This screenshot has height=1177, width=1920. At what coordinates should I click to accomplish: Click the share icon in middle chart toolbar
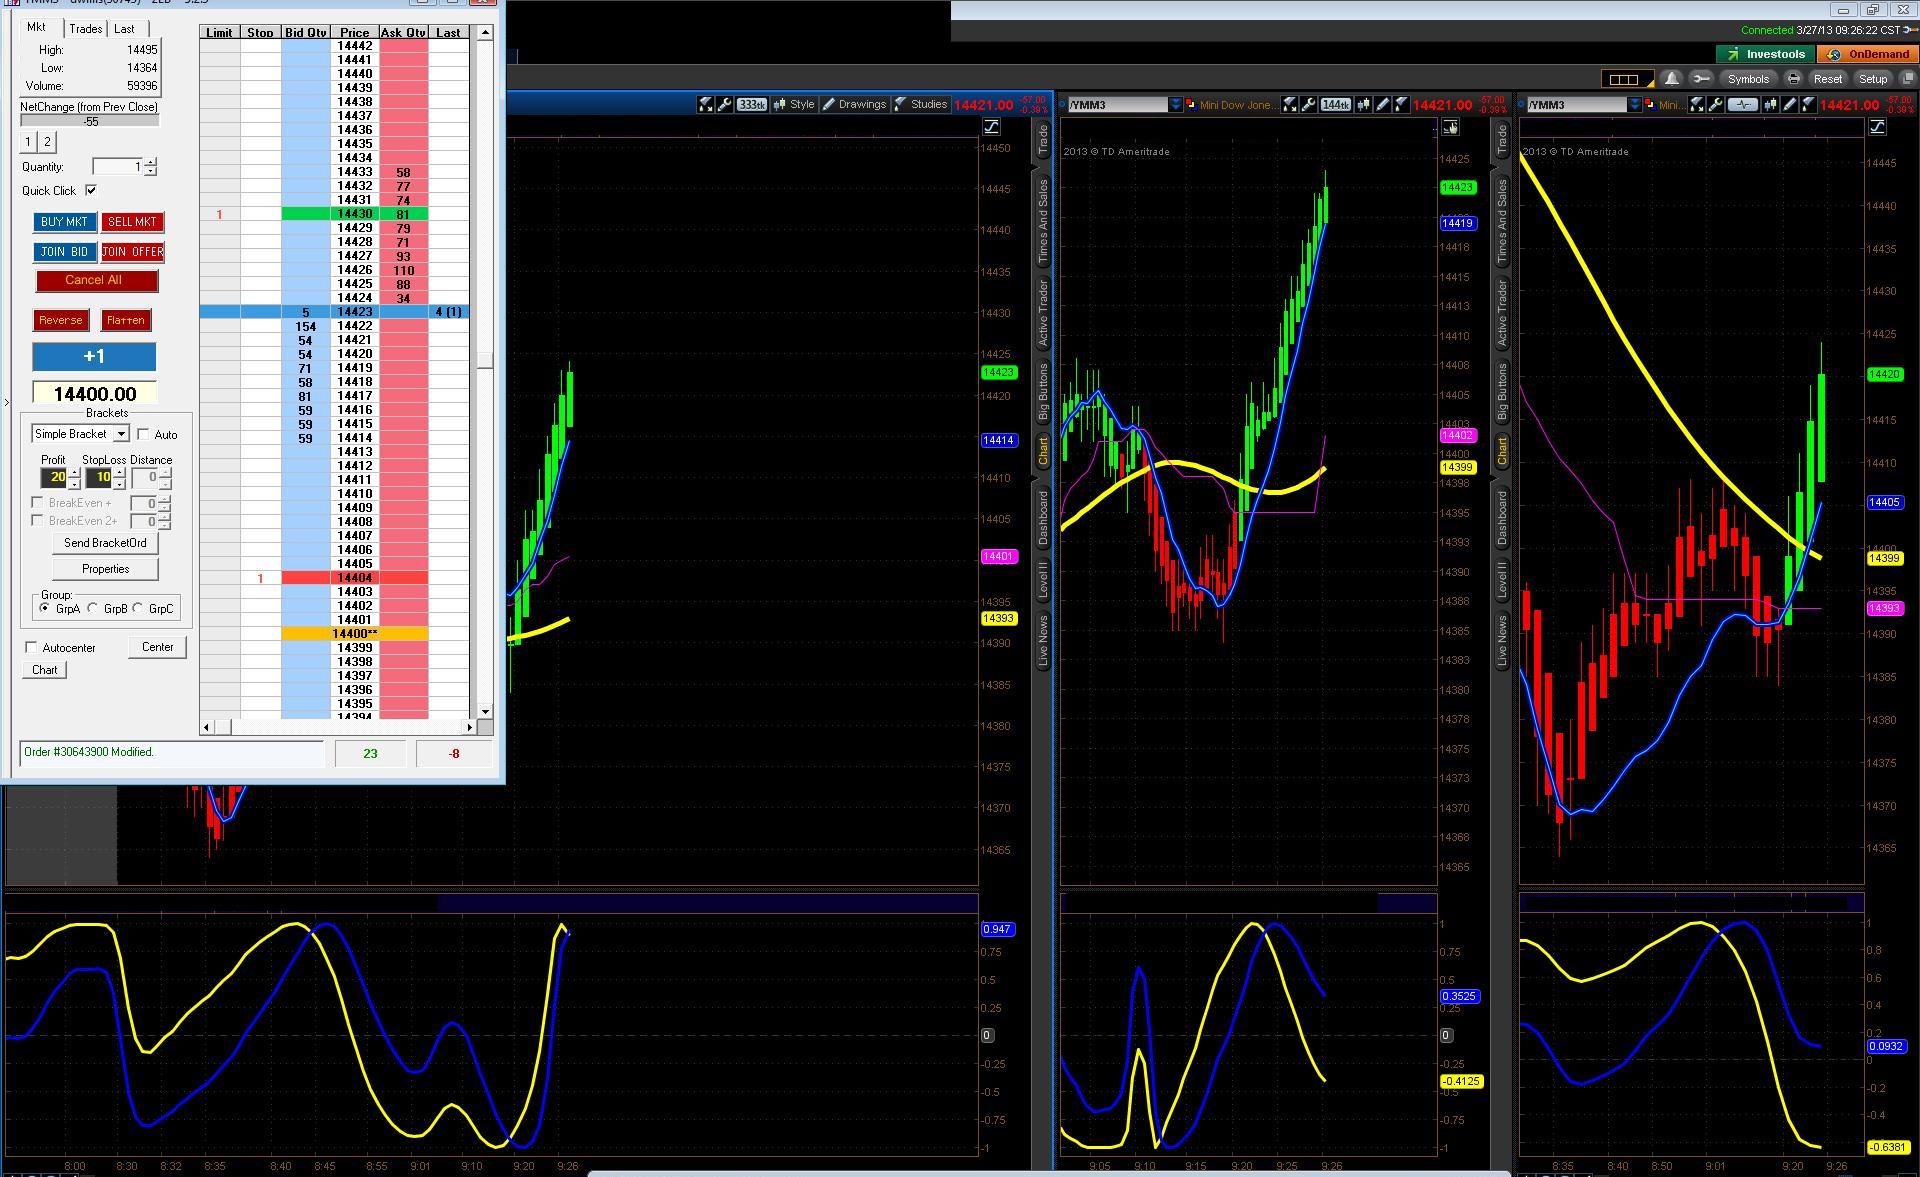1290,104
